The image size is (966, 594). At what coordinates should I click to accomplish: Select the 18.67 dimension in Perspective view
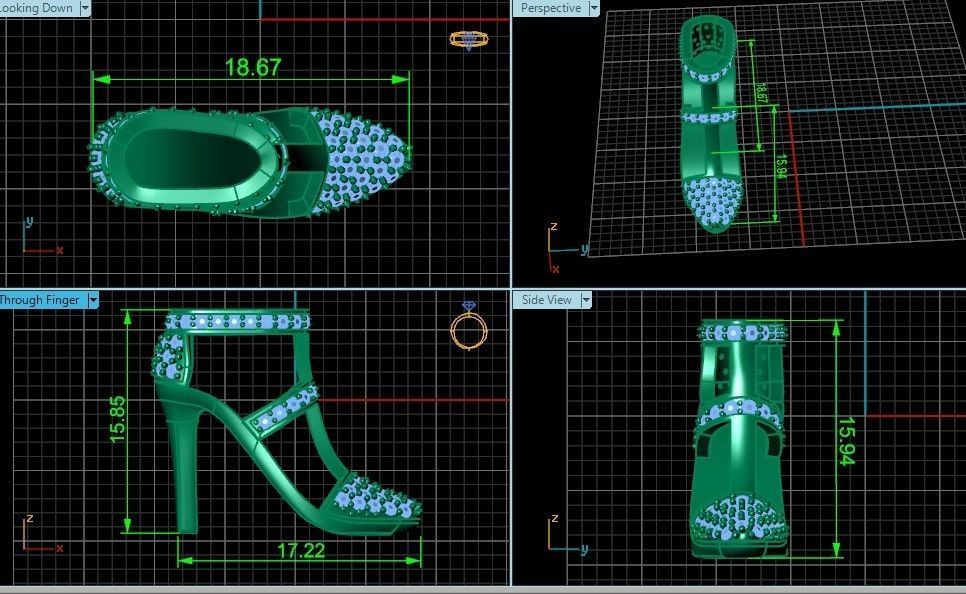(761, 94)
